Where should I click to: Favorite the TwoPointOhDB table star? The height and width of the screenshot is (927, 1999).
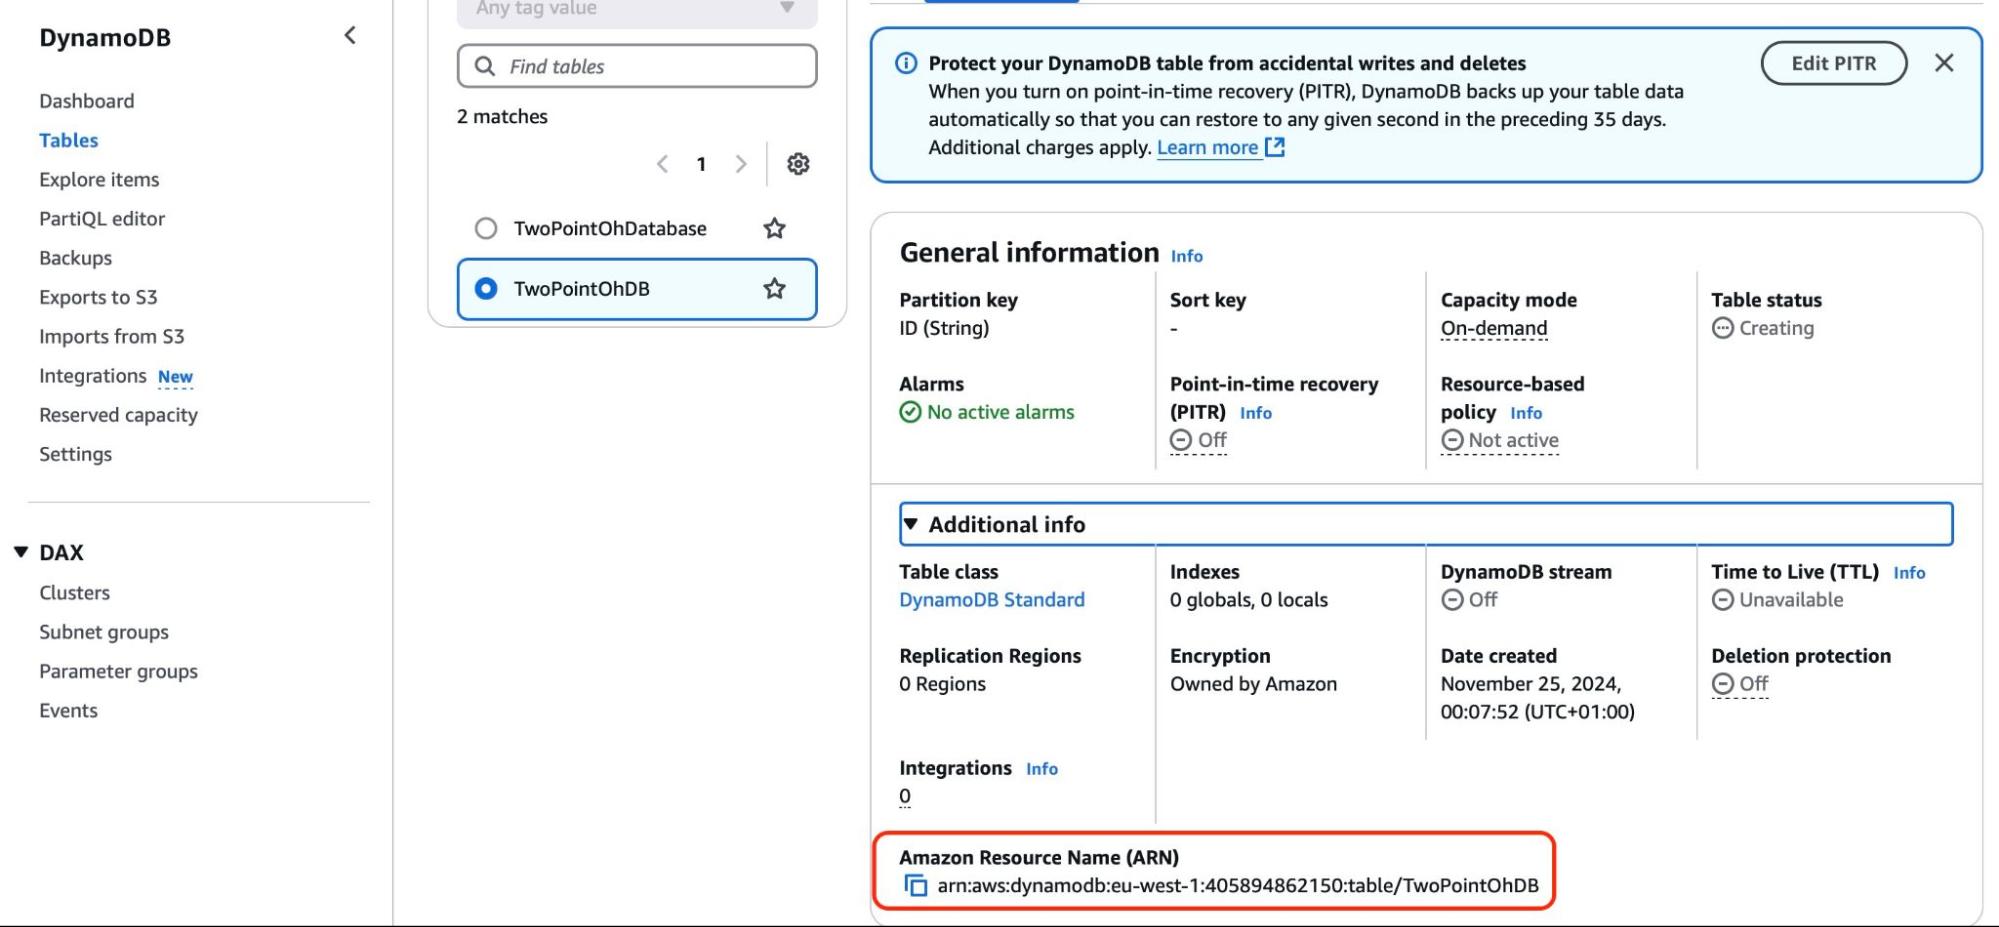click(774, 288)
